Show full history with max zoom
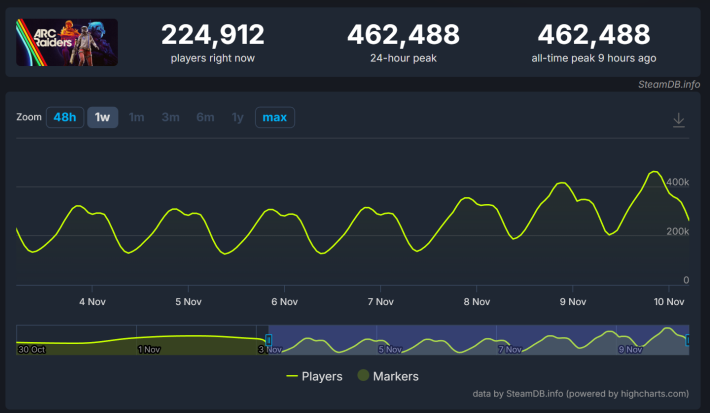The image size is (710, 413). point(274,117)
